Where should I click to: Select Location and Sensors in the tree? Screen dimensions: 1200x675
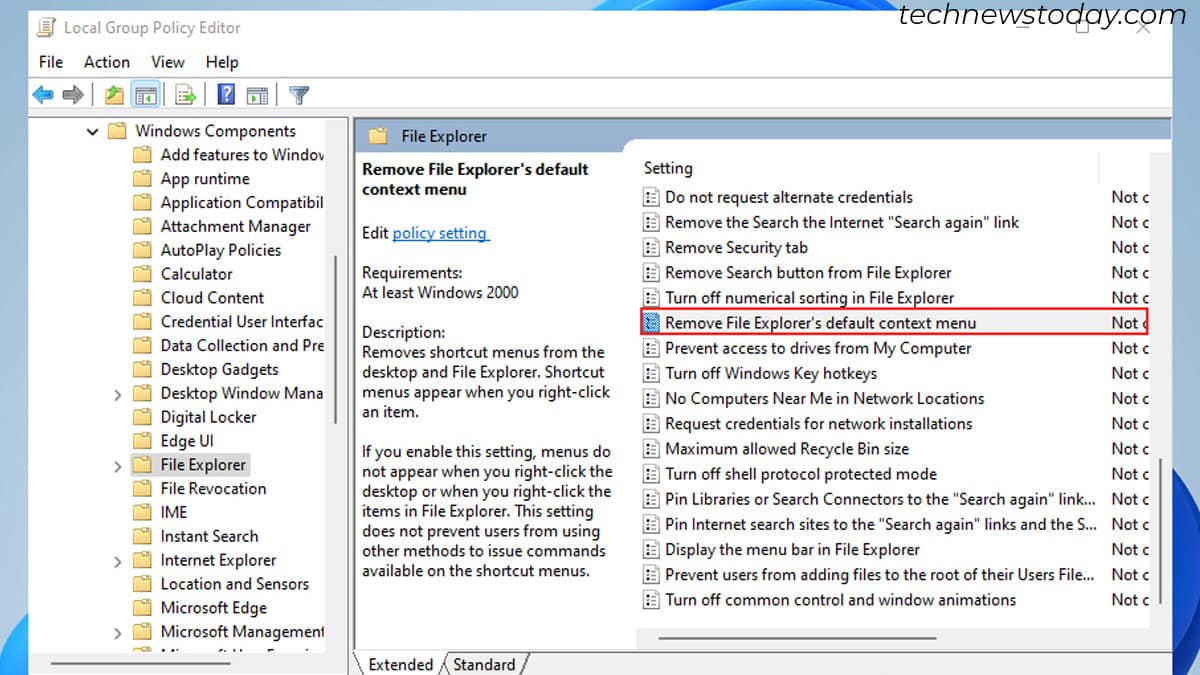(x=235, y=584)
